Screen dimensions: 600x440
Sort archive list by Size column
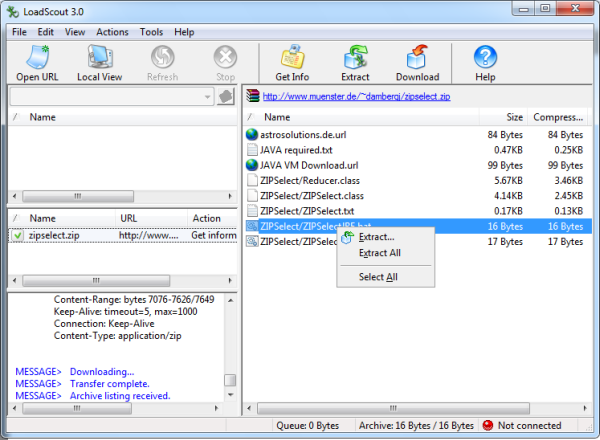click(x=504, y=117)
